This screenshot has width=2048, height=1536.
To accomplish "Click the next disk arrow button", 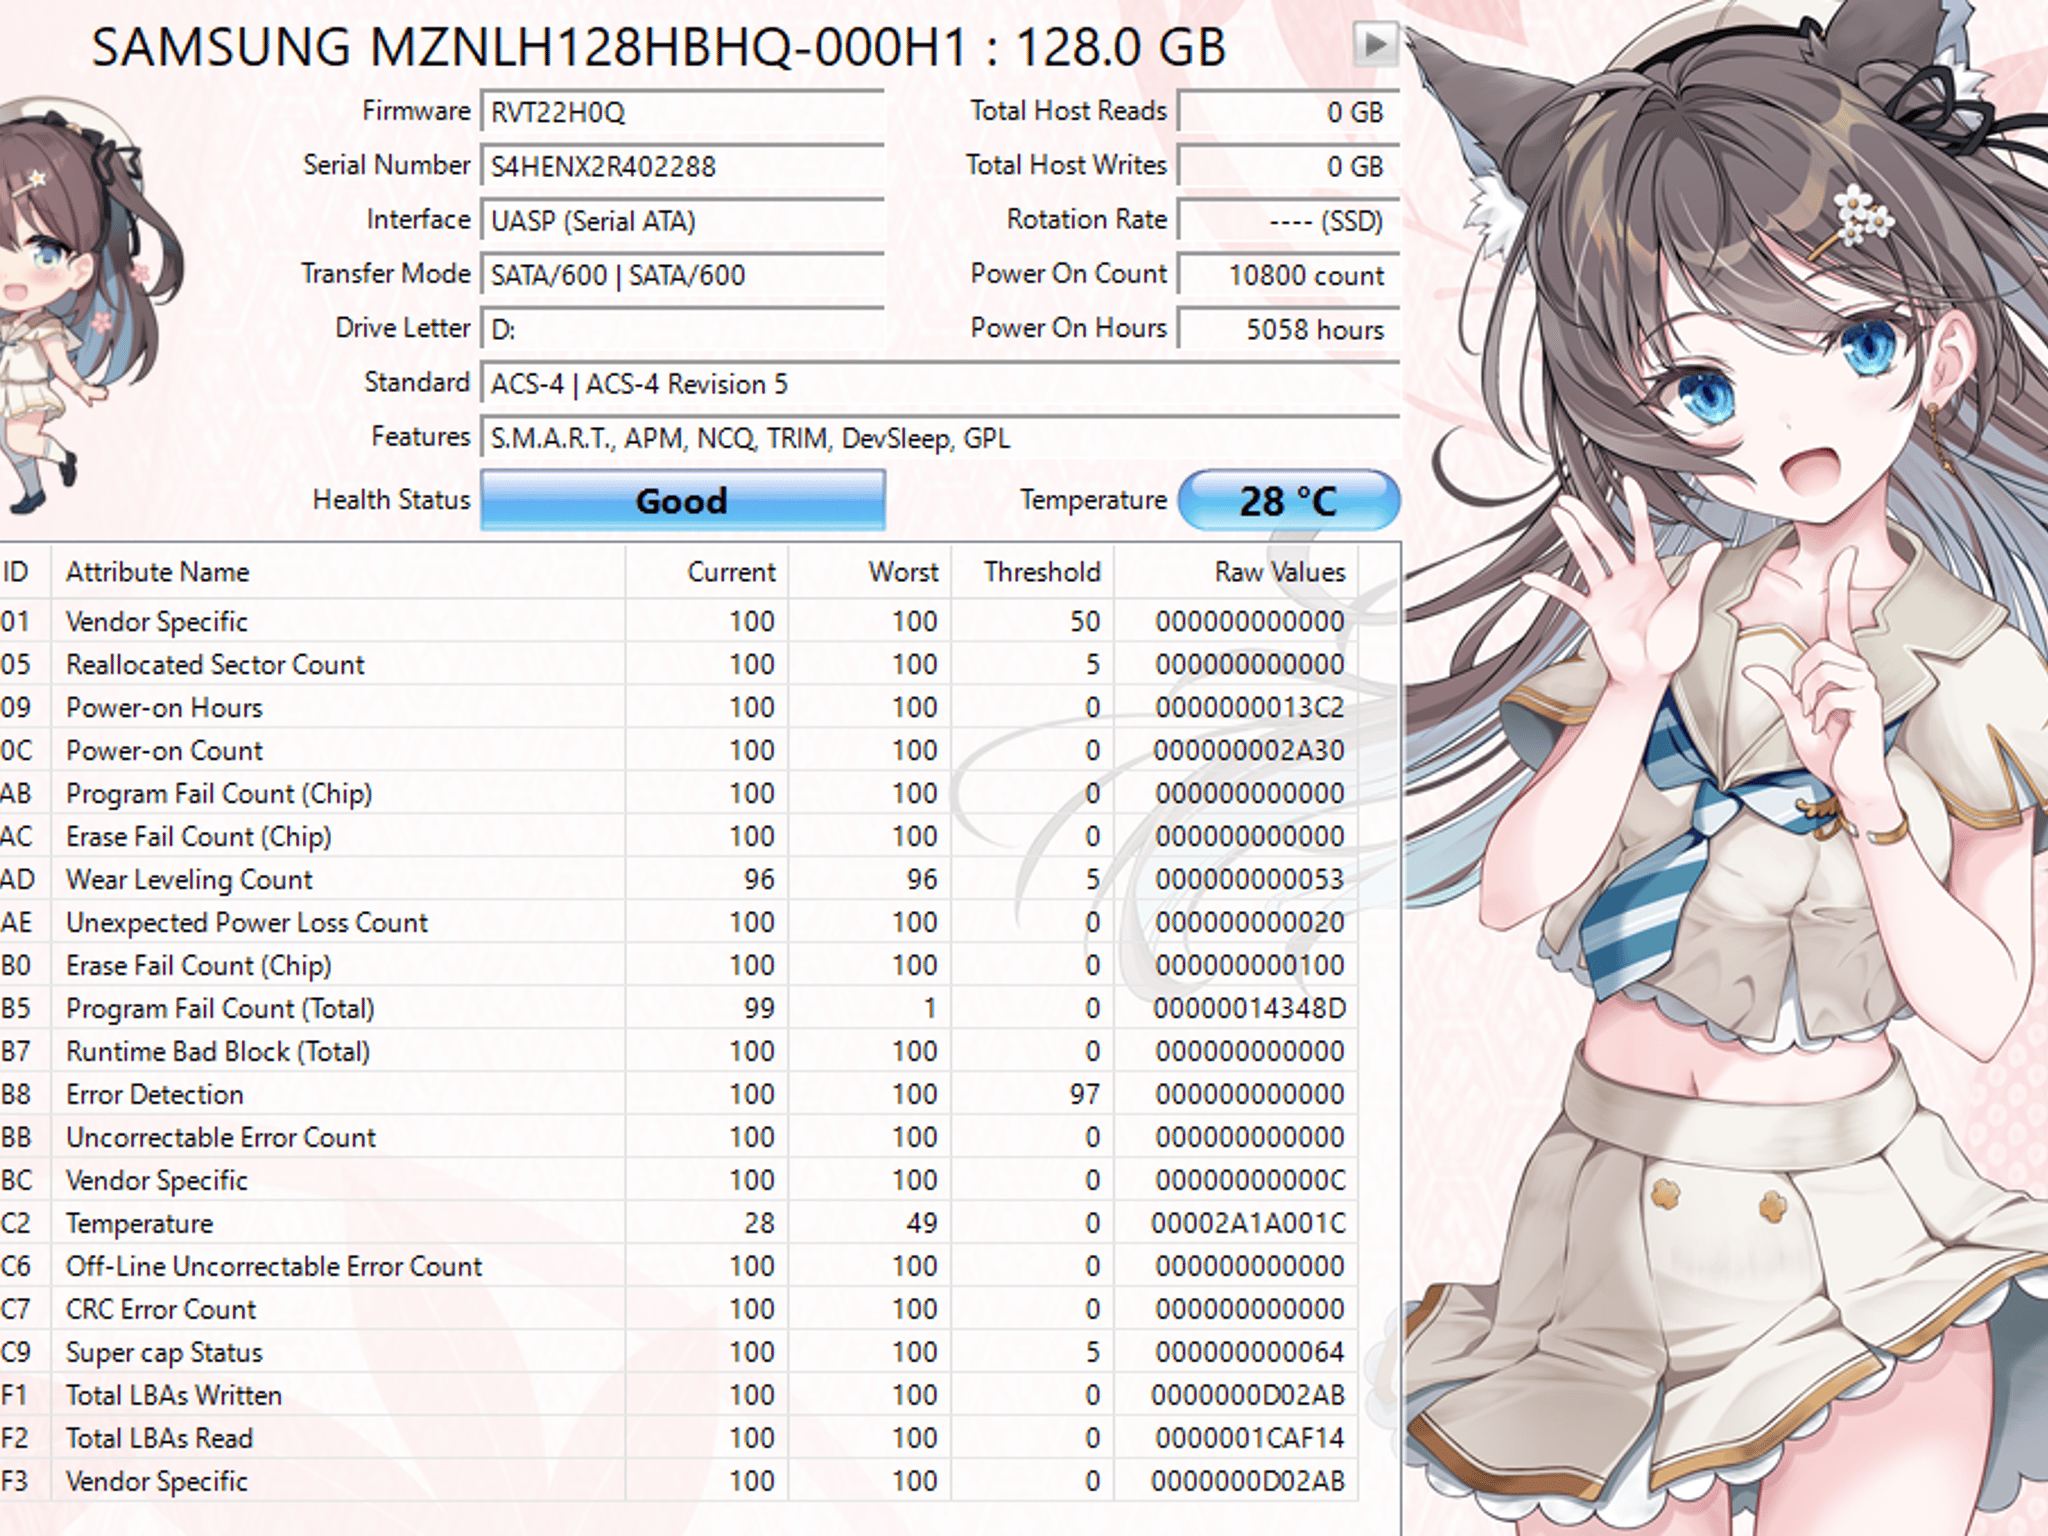I will 1375,44.
